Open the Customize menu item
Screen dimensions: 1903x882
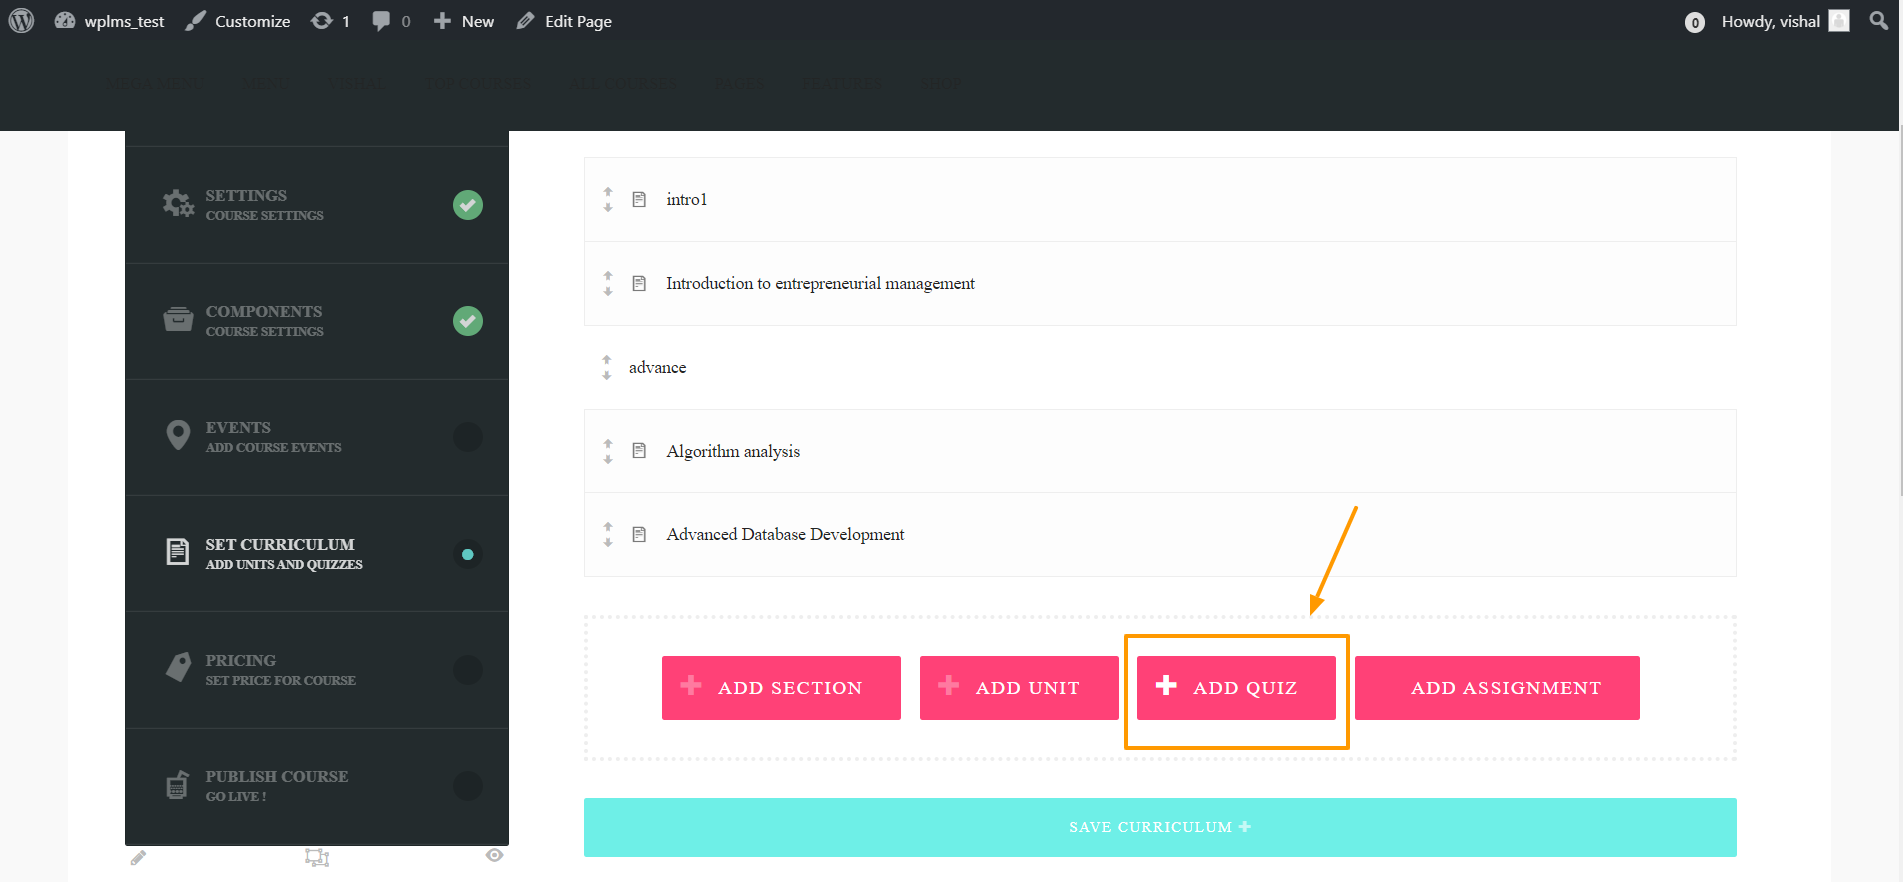click(238, 21)
